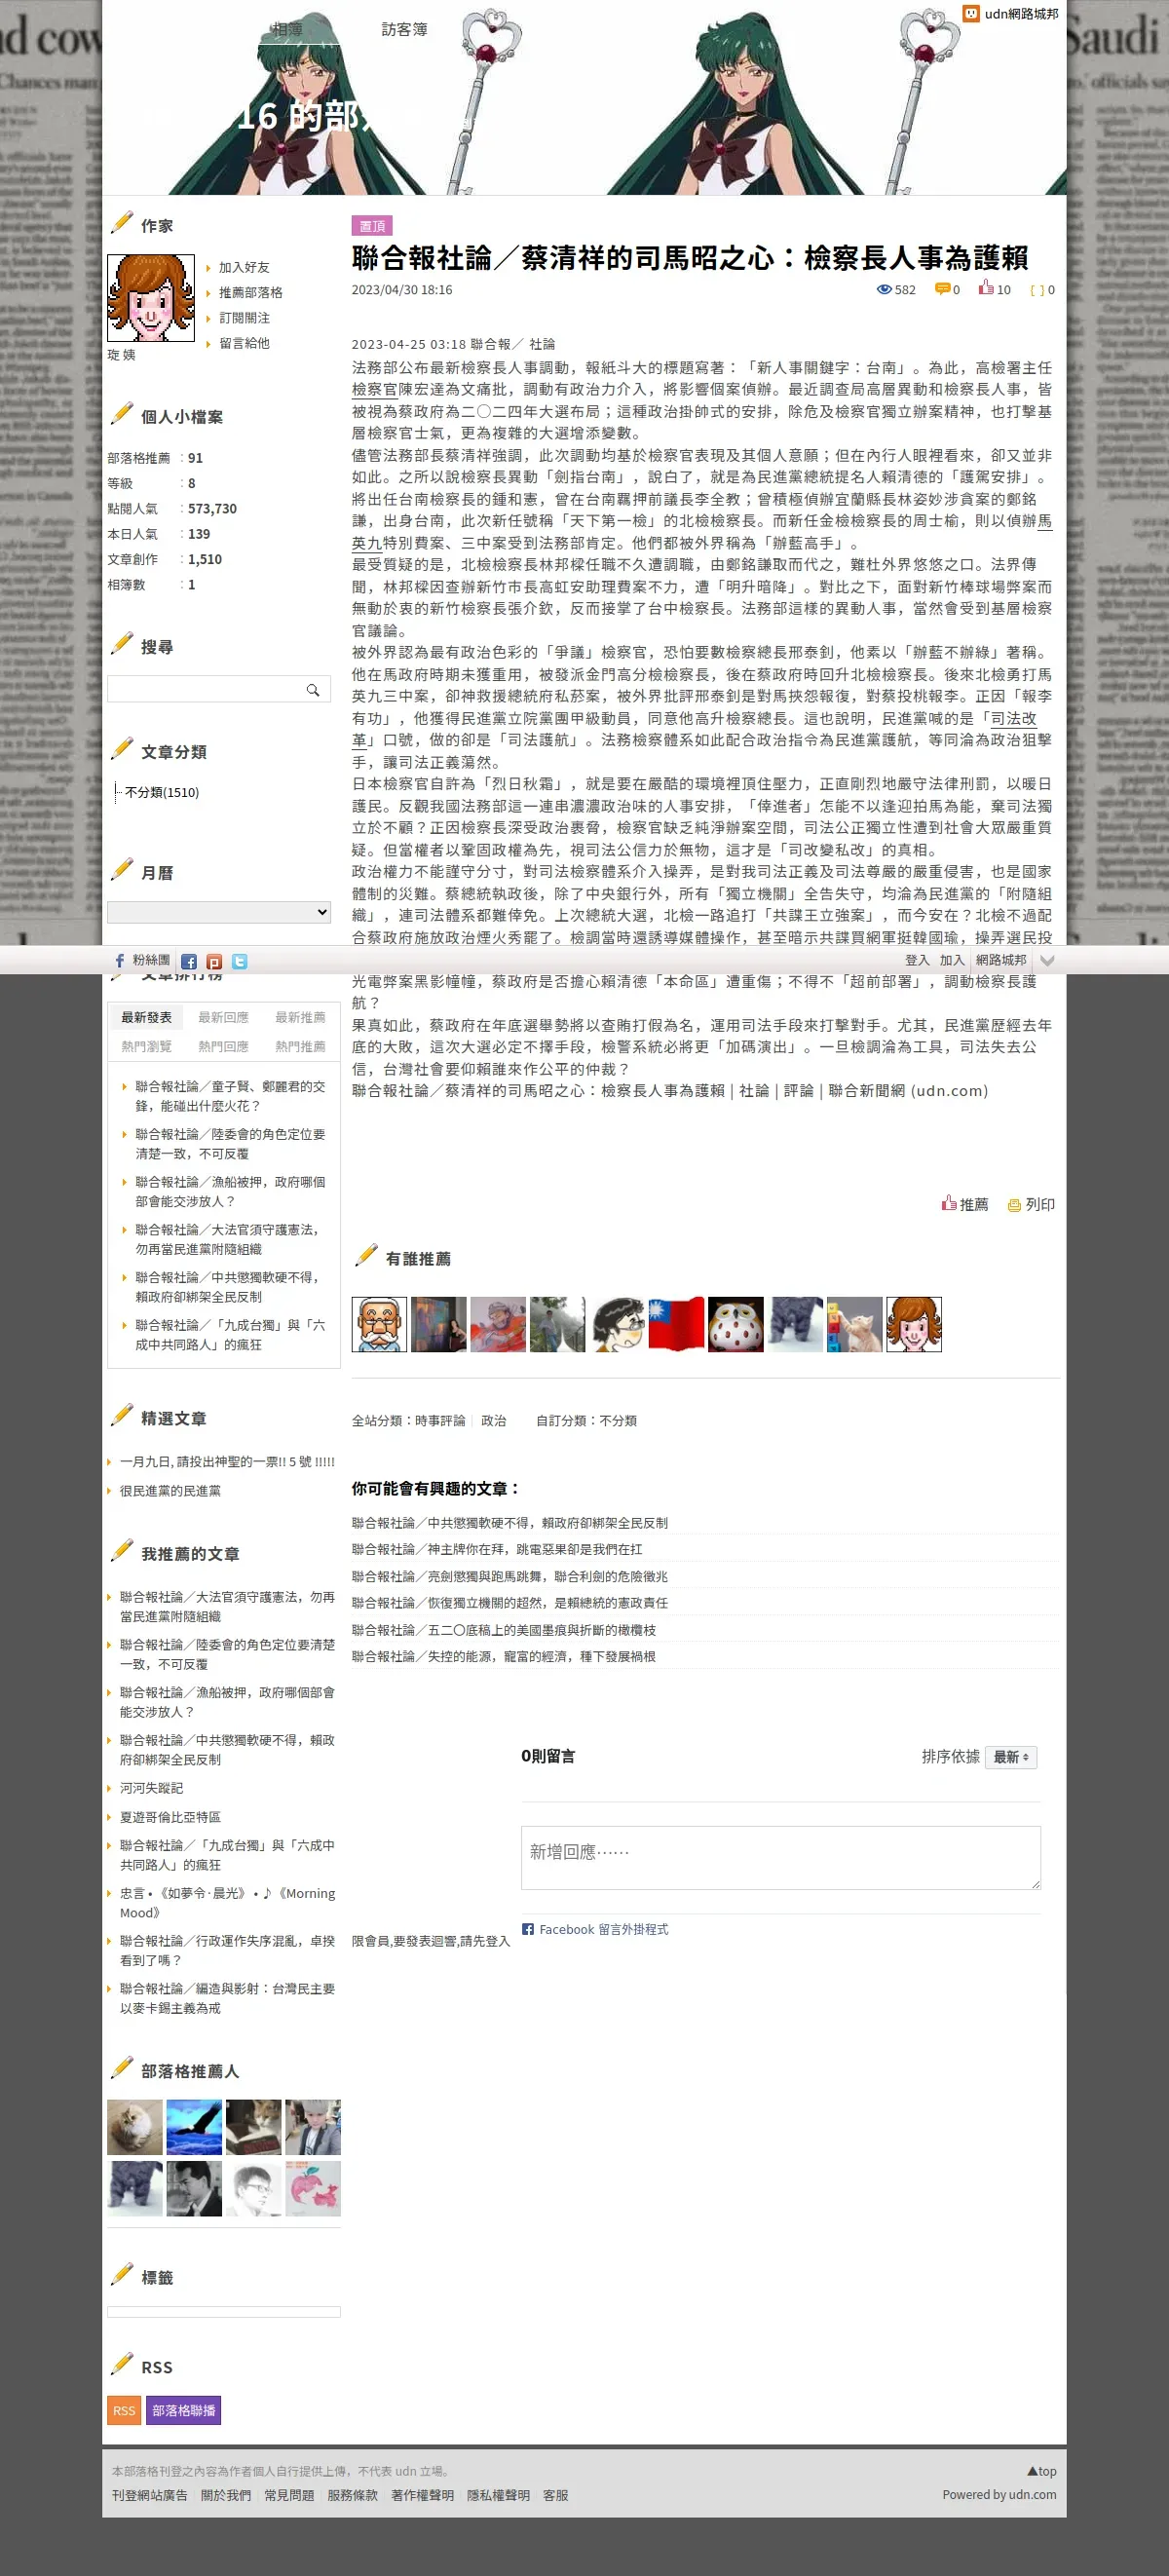Viewport: 1169px width, 2576px height.
Task: Open 神主牌你在拜 related article
Action: [x=497, y=1549]
